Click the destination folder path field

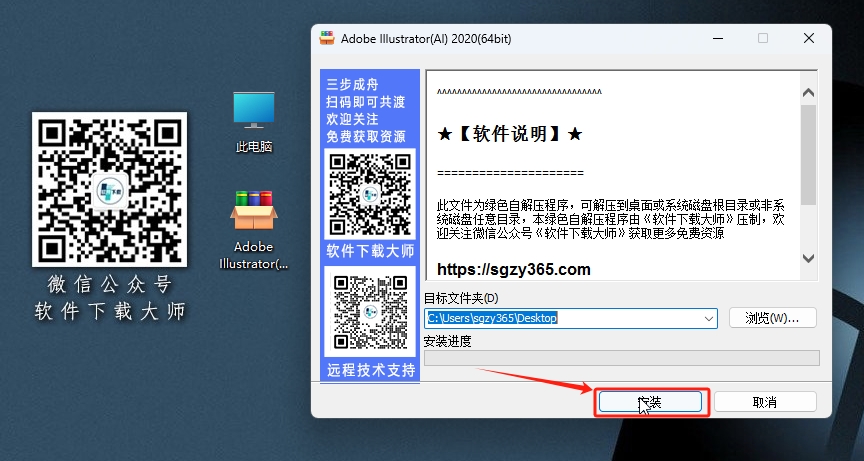(x=570, y=318)
